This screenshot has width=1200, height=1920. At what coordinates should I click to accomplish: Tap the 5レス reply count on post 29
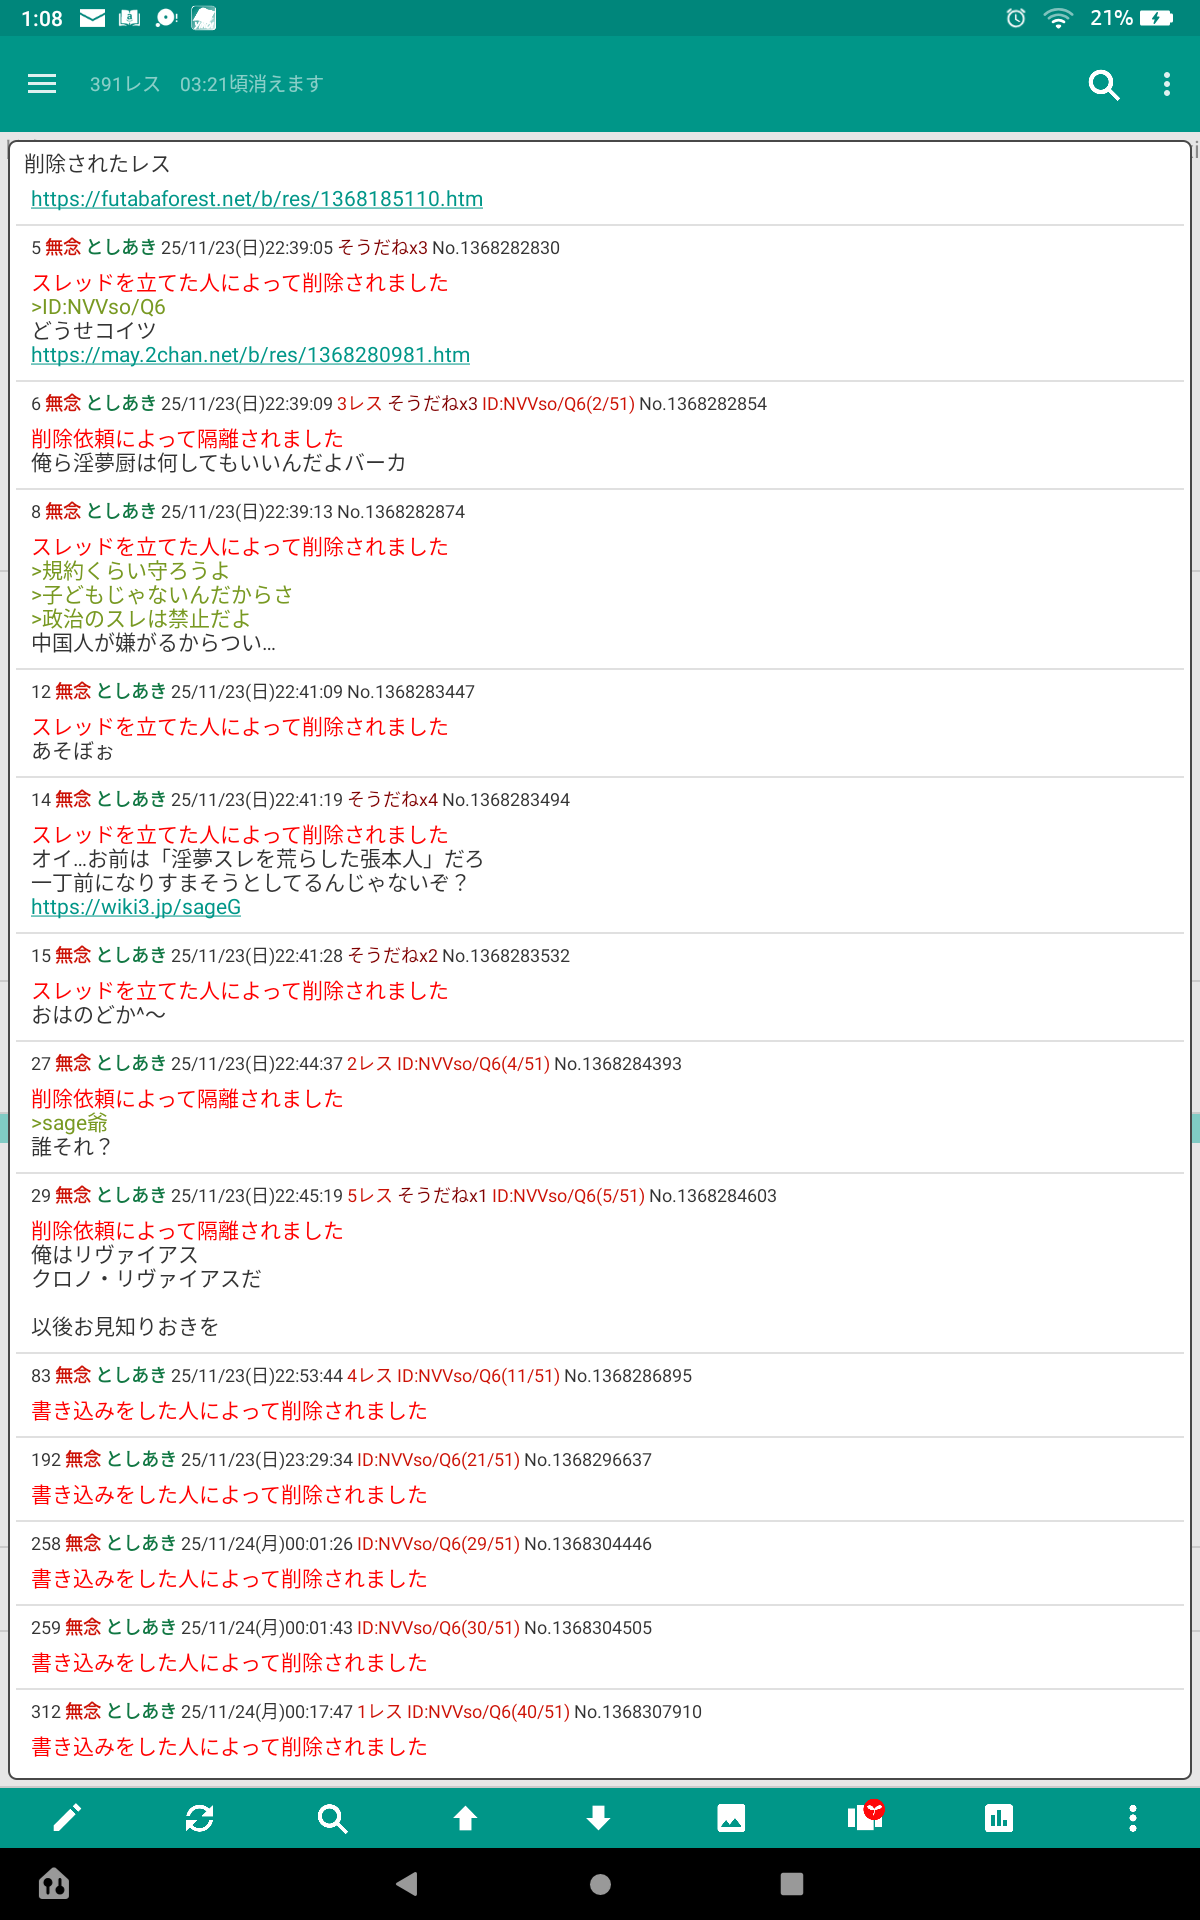[369, 1196]
